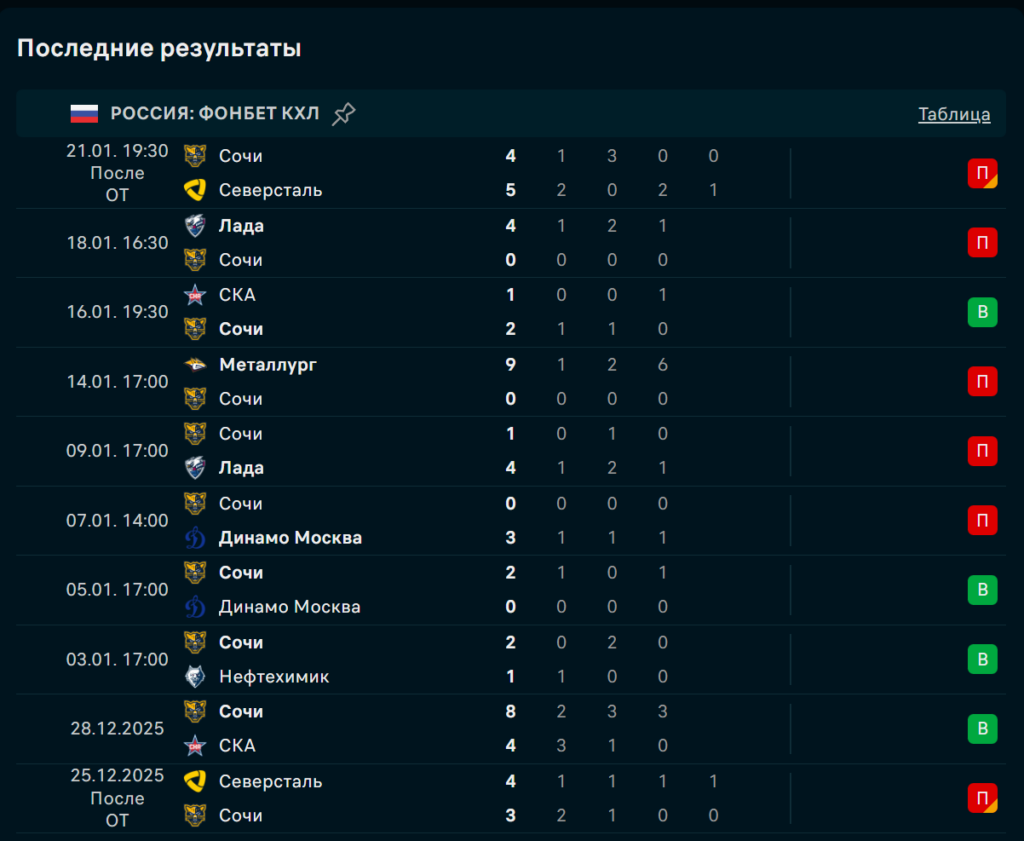
Task: Click the Северсталь logo in 21.01 match
Action: pyautogui.click(x=195, y=190)
